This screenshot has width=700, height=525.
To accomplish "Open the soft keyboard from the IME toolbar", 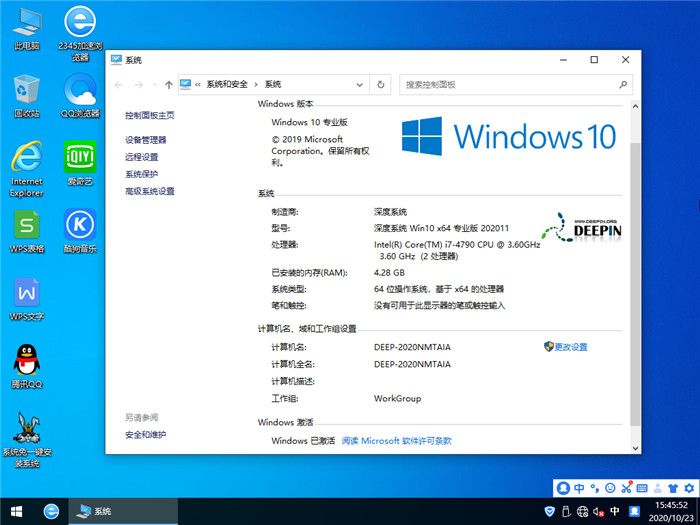I will pos(642,488).
